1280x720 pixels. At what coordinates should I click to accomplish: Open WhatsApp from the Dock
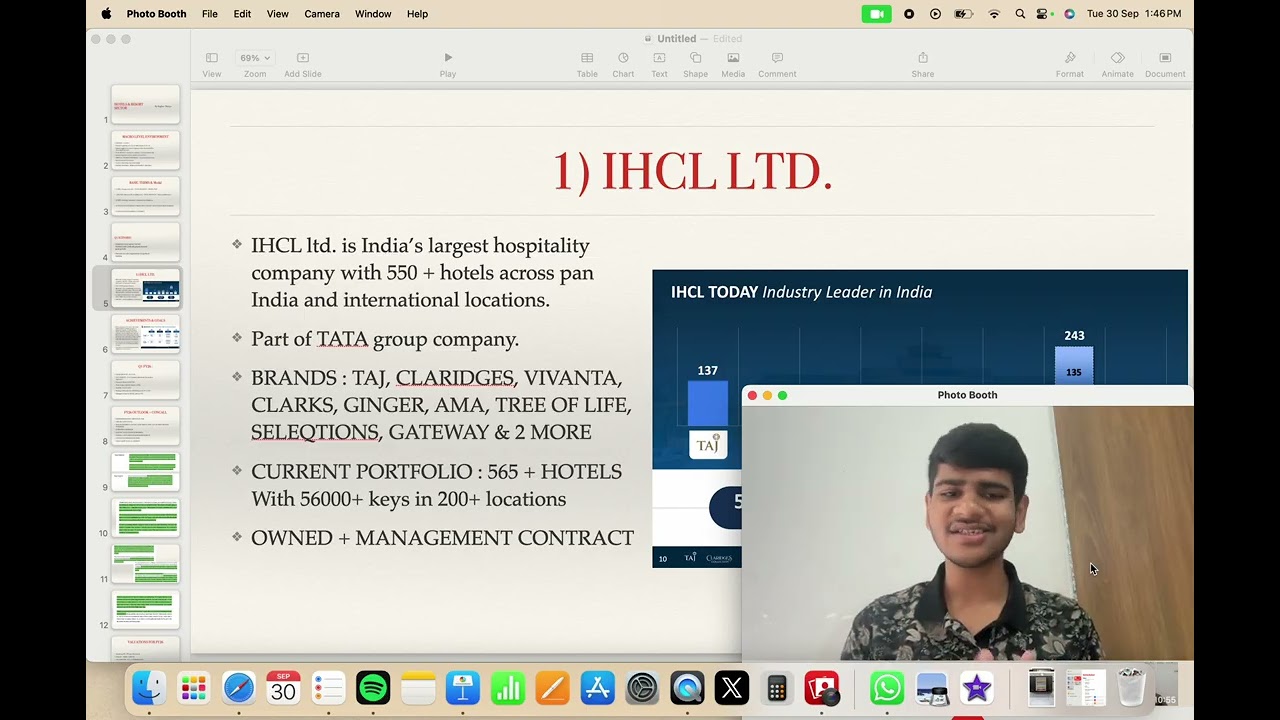887,688
